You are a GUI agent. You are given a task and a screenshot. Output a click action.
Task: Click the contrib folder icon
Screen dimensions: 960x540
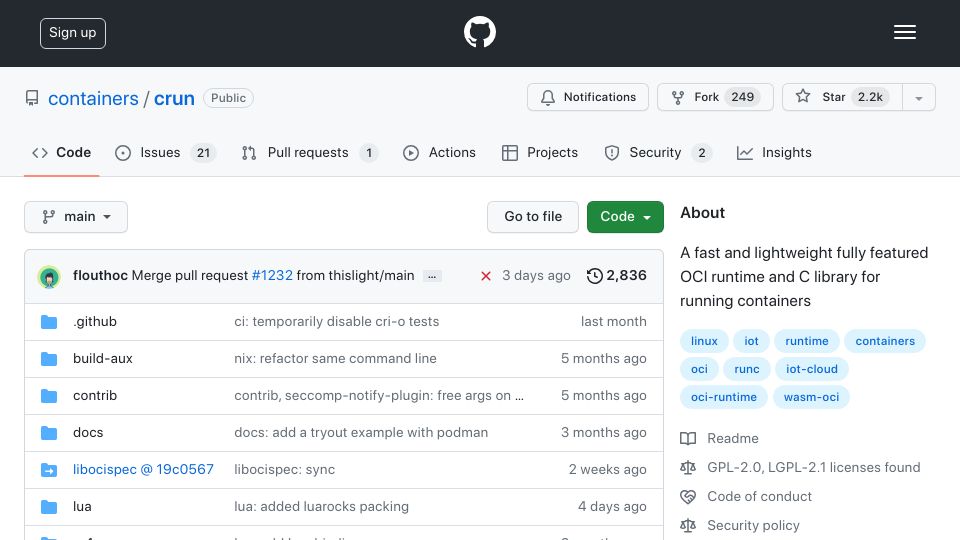pos(49,396)
